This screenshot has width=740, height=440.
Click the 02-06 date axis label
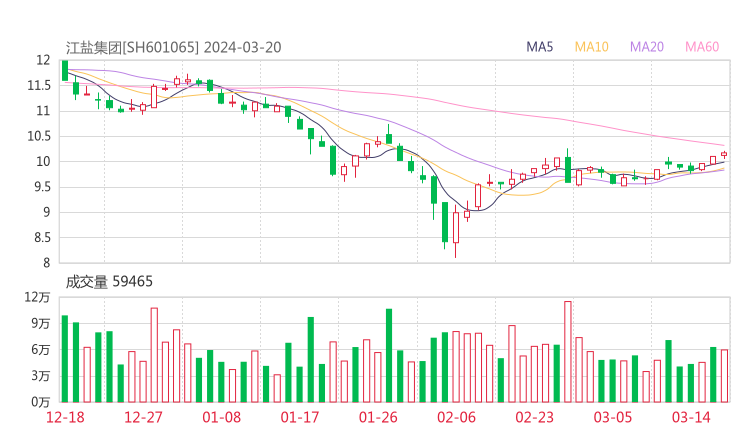click(456, 417)
